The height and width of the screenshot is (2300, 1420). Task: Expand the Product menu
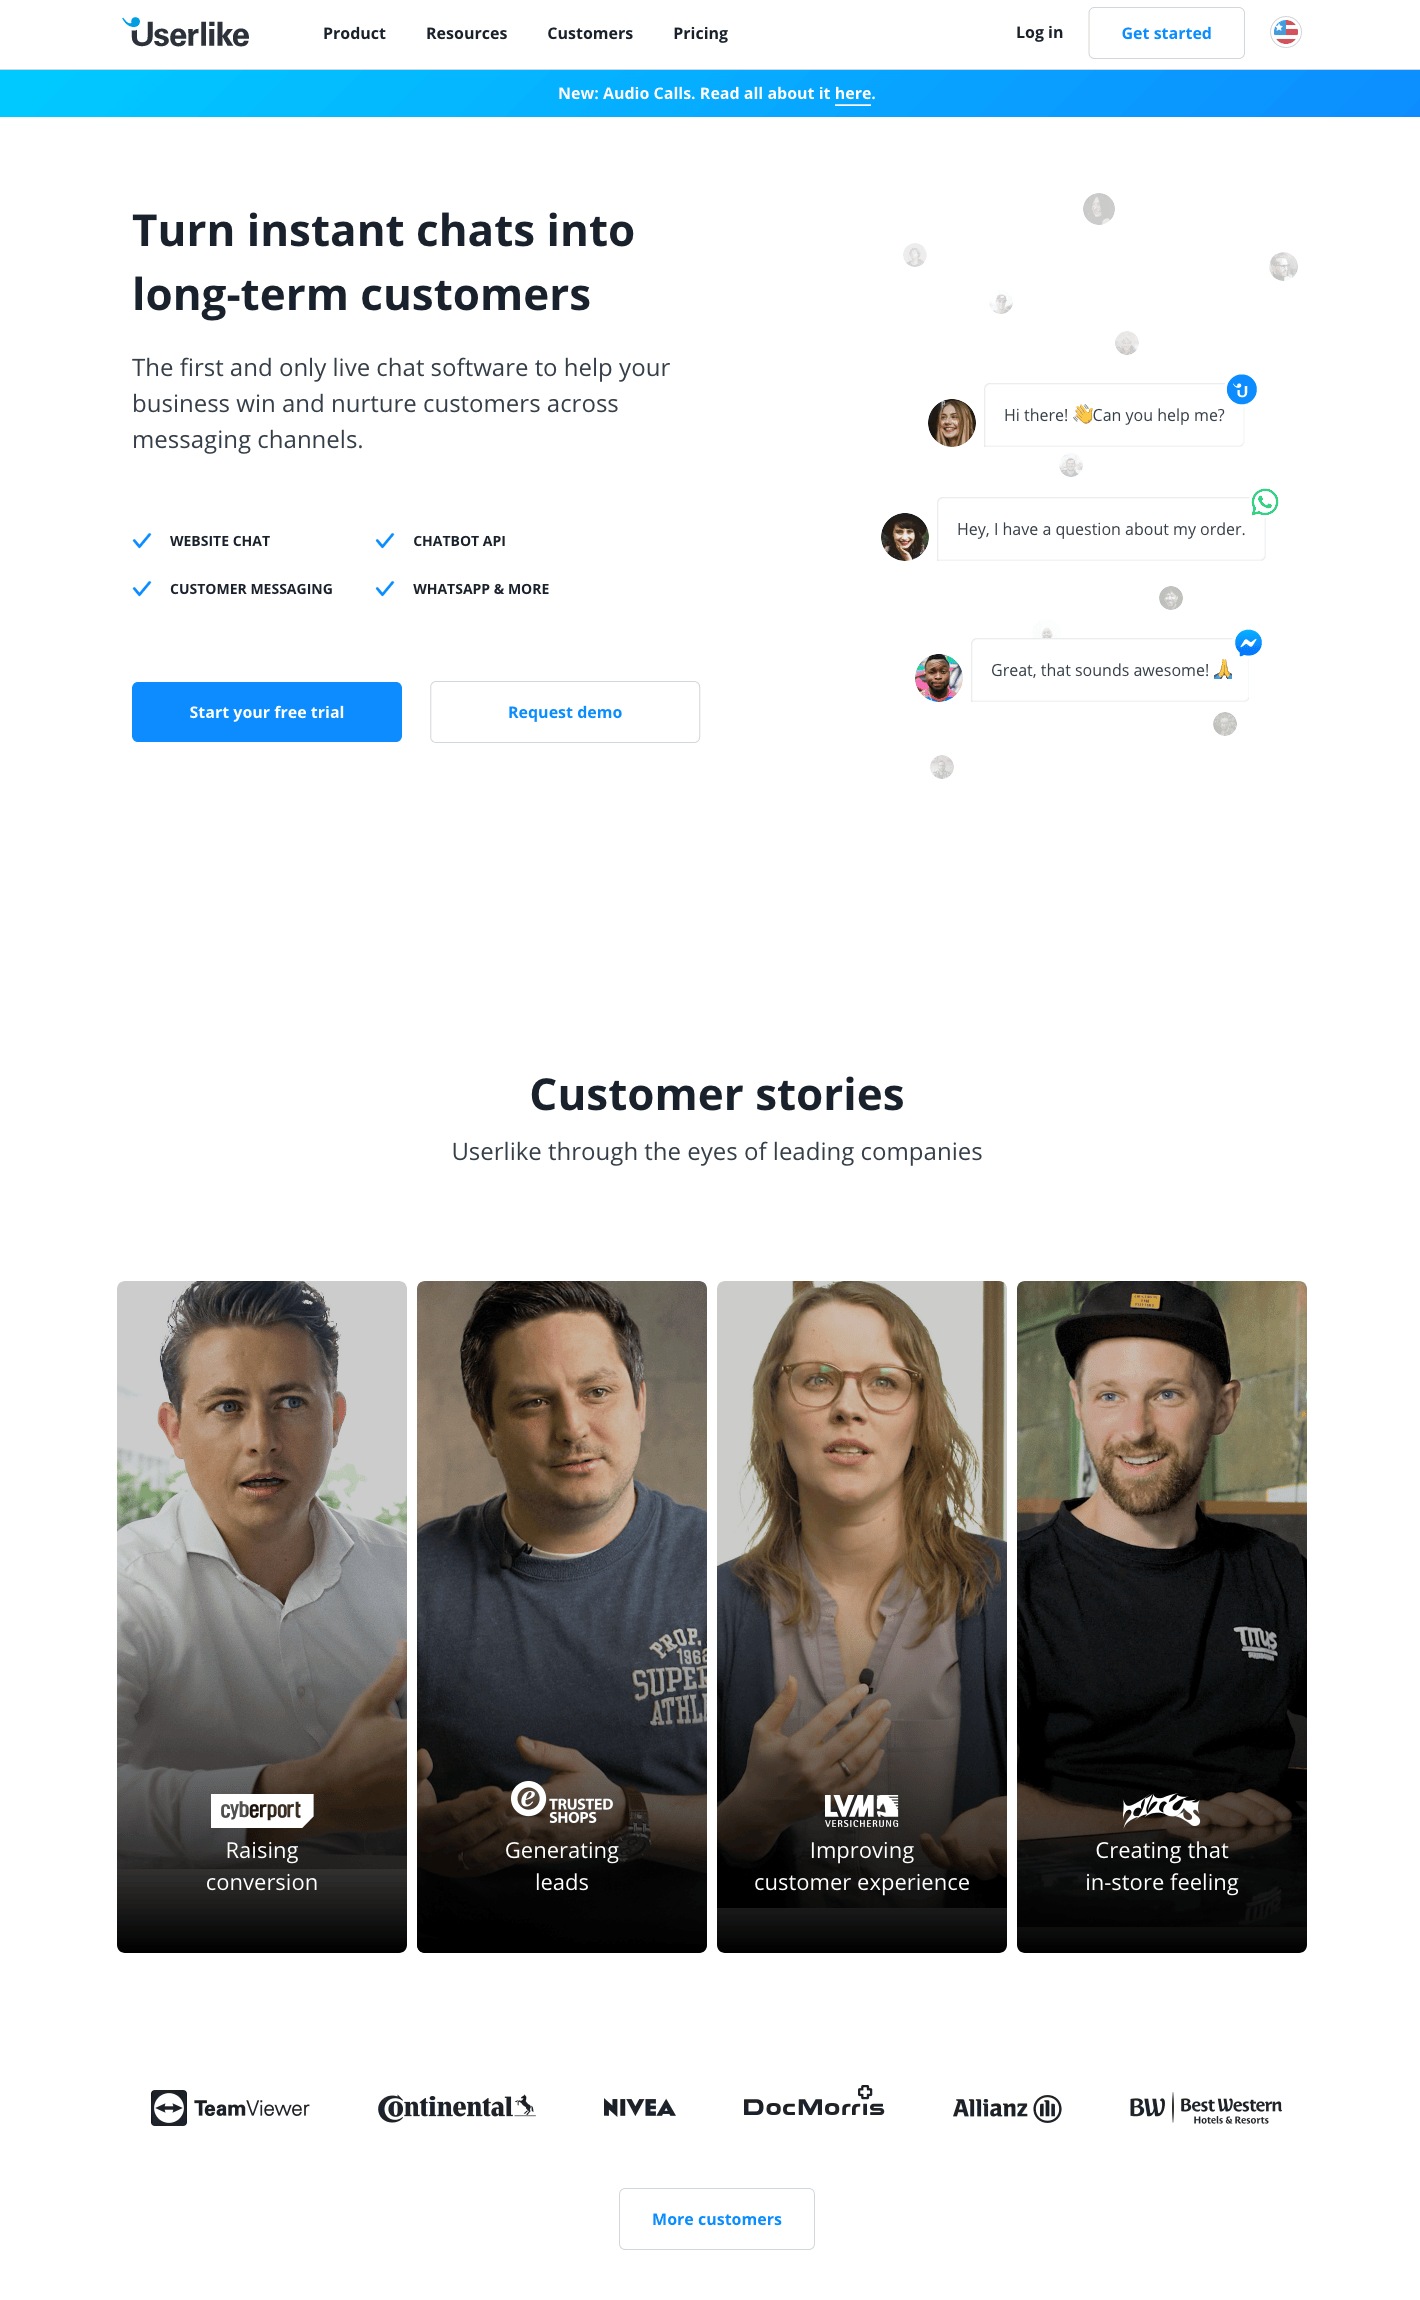[354, 33]
